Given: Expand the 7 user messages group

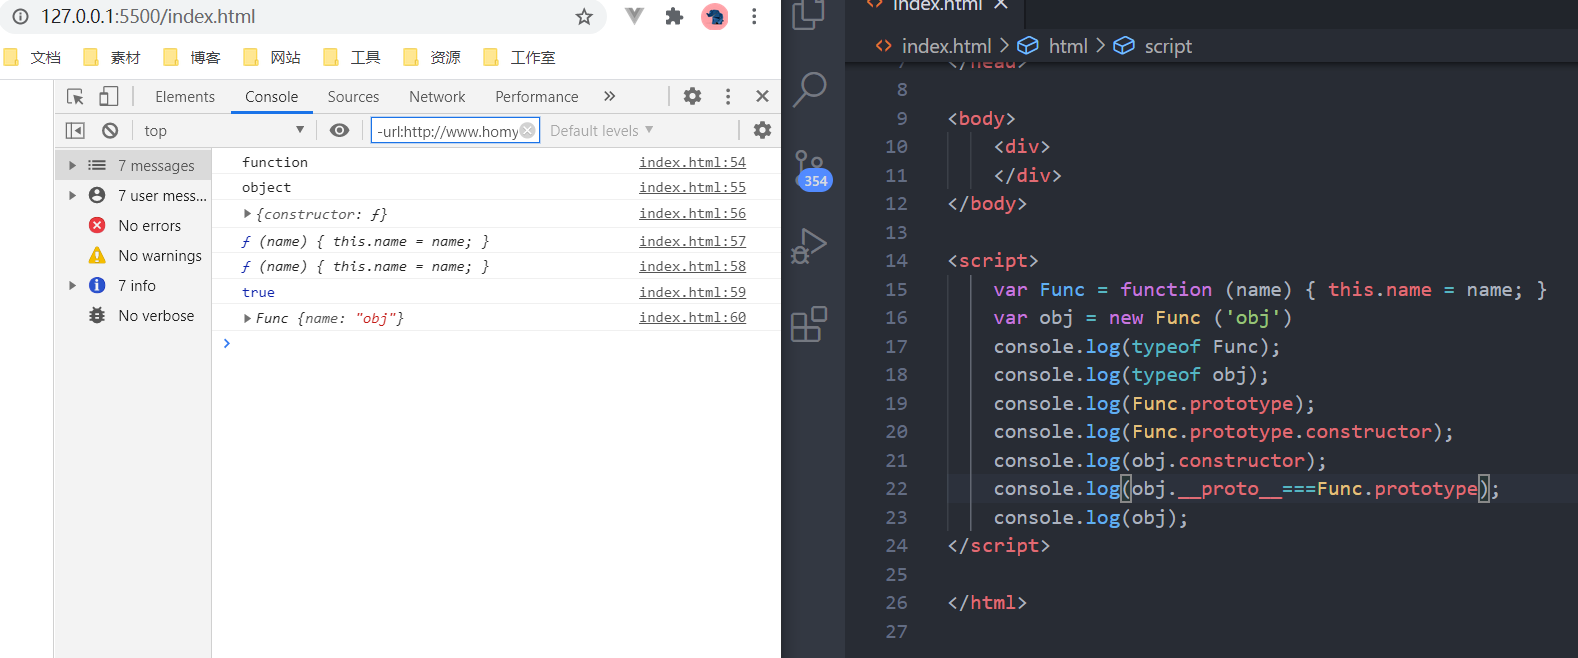Looking at the screenshot, I should [72, 195].
